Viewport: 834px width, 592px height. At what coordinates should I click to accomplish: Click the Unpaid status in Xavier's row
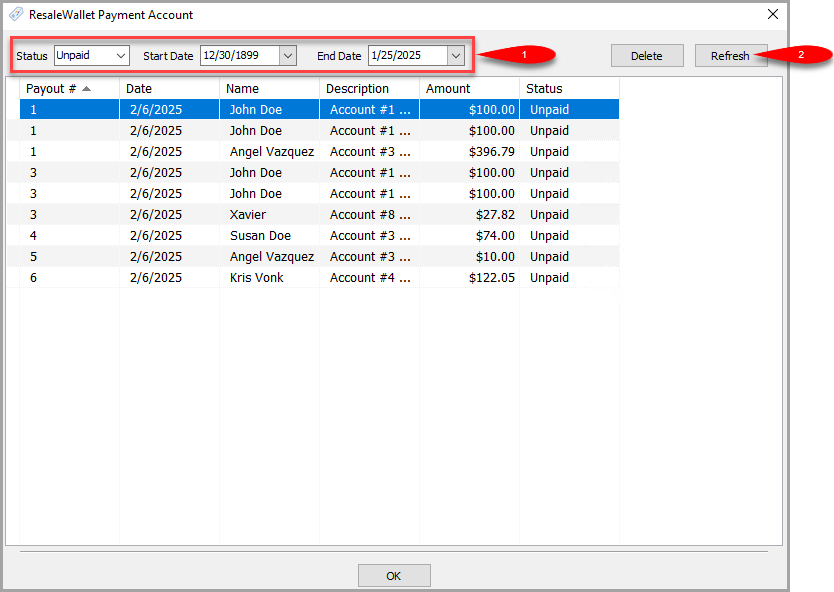(569, 214)
